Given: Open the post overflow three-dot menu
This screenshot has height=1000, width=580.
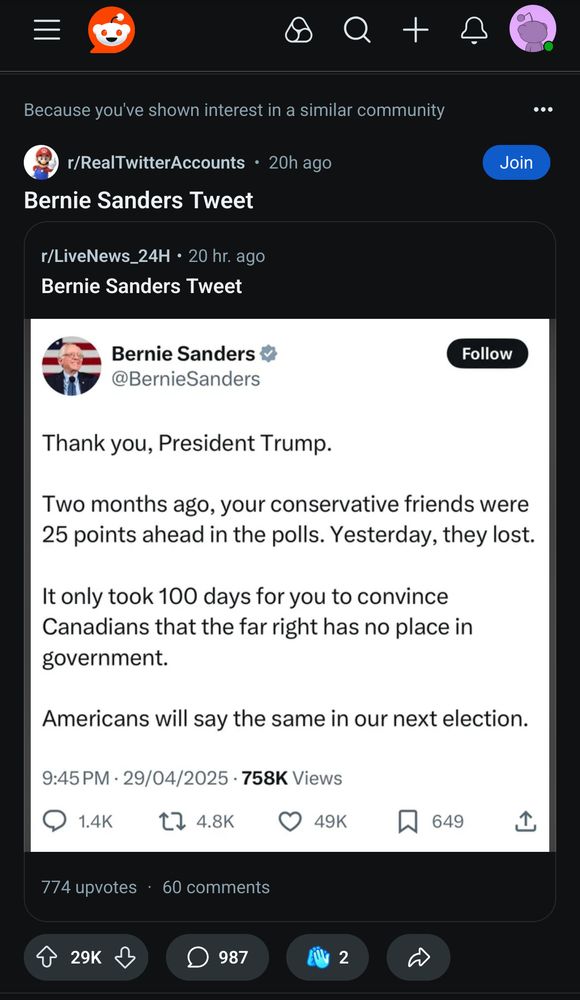Looking at the screenshot, I should [543, 110].
